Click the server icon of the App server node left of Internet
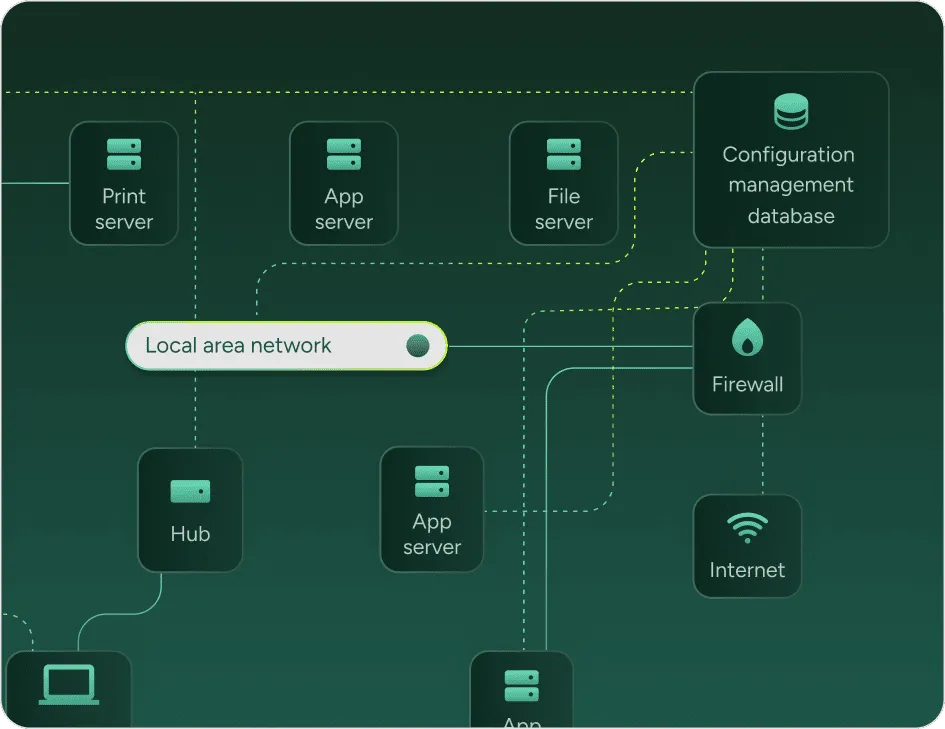The height and width of the screenshot is (729, 945). click(x=432, y=481)
